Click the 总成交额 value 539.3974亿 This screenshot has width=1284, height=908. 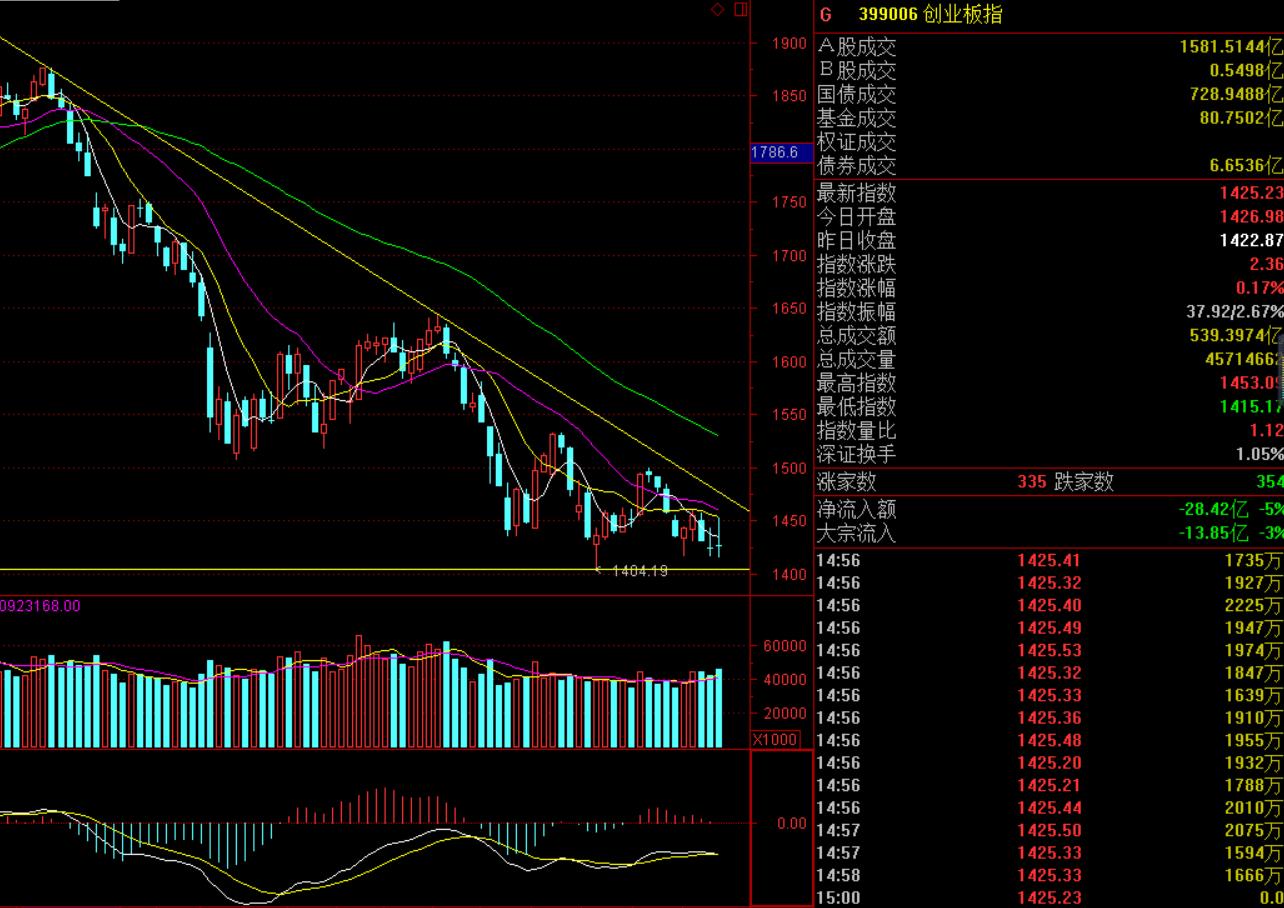(x=1236, y=336)
